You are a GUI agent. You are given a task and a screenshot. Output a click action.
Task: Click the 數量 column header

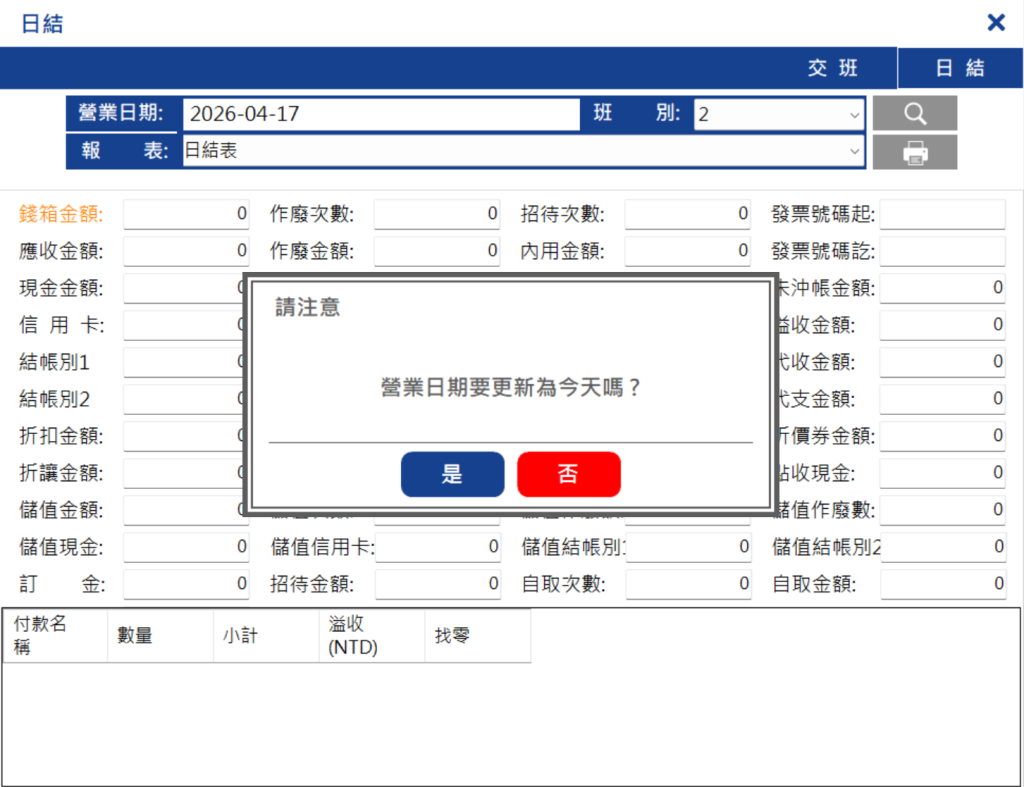[x=161, y=635]
